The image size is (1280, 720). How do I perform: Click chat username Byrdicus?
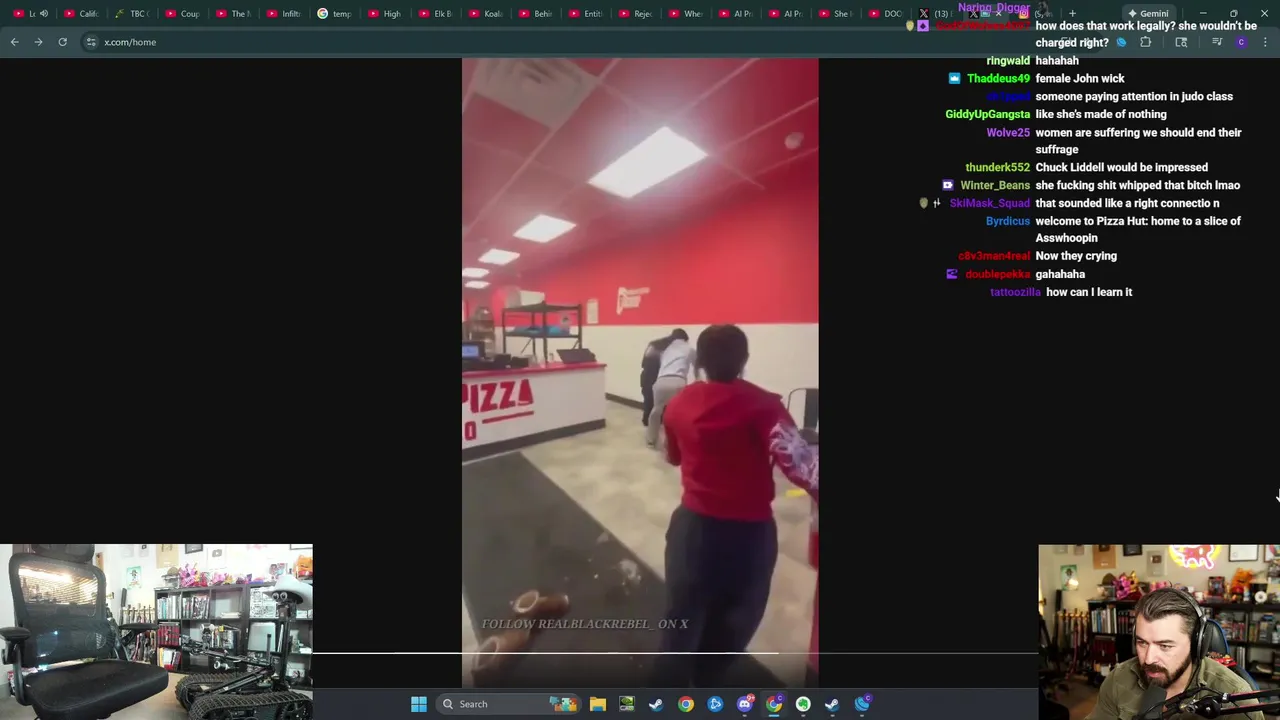pos(1007,221)
